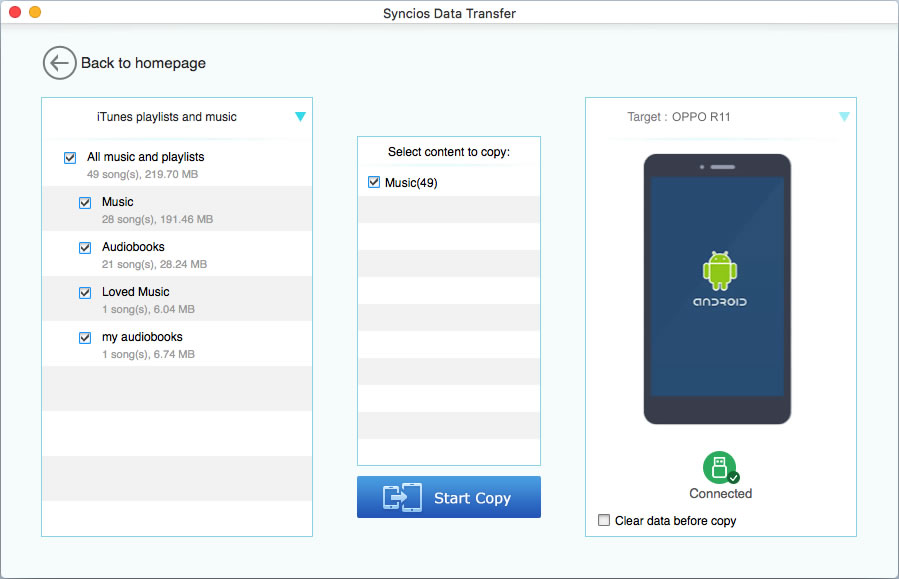Click the Android phone device image
The height and width of the screenshot is (579, 899).
click(717, 289)
